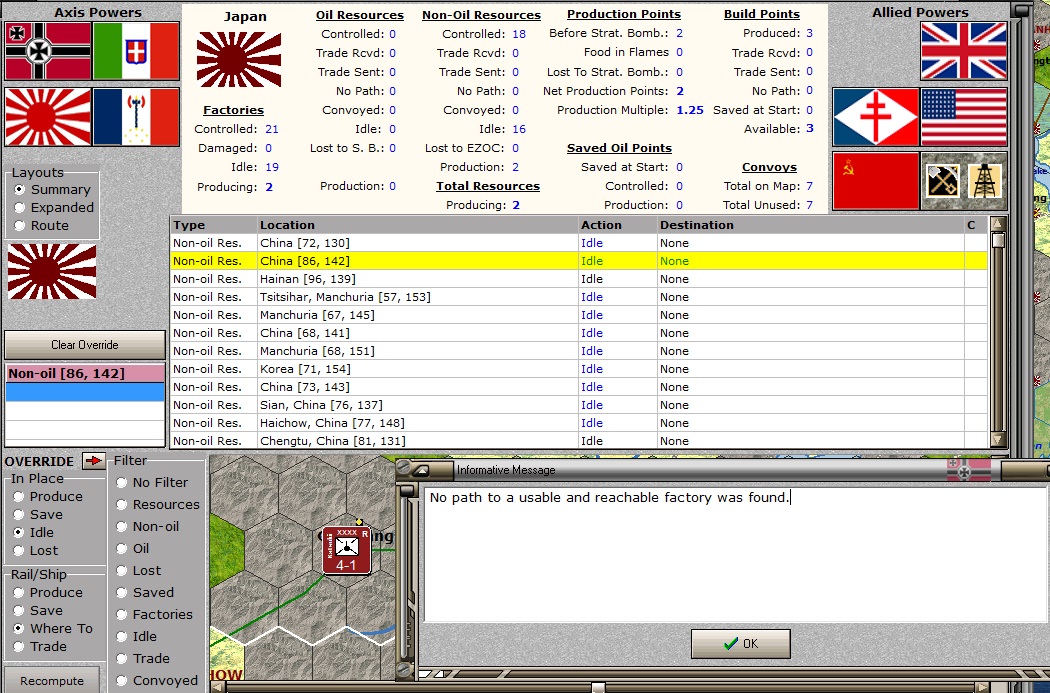Select the Free France Lorraine cross flag
Image resolution: width=1050 pixels, height=693 pixels.
[x=876, y=117]
